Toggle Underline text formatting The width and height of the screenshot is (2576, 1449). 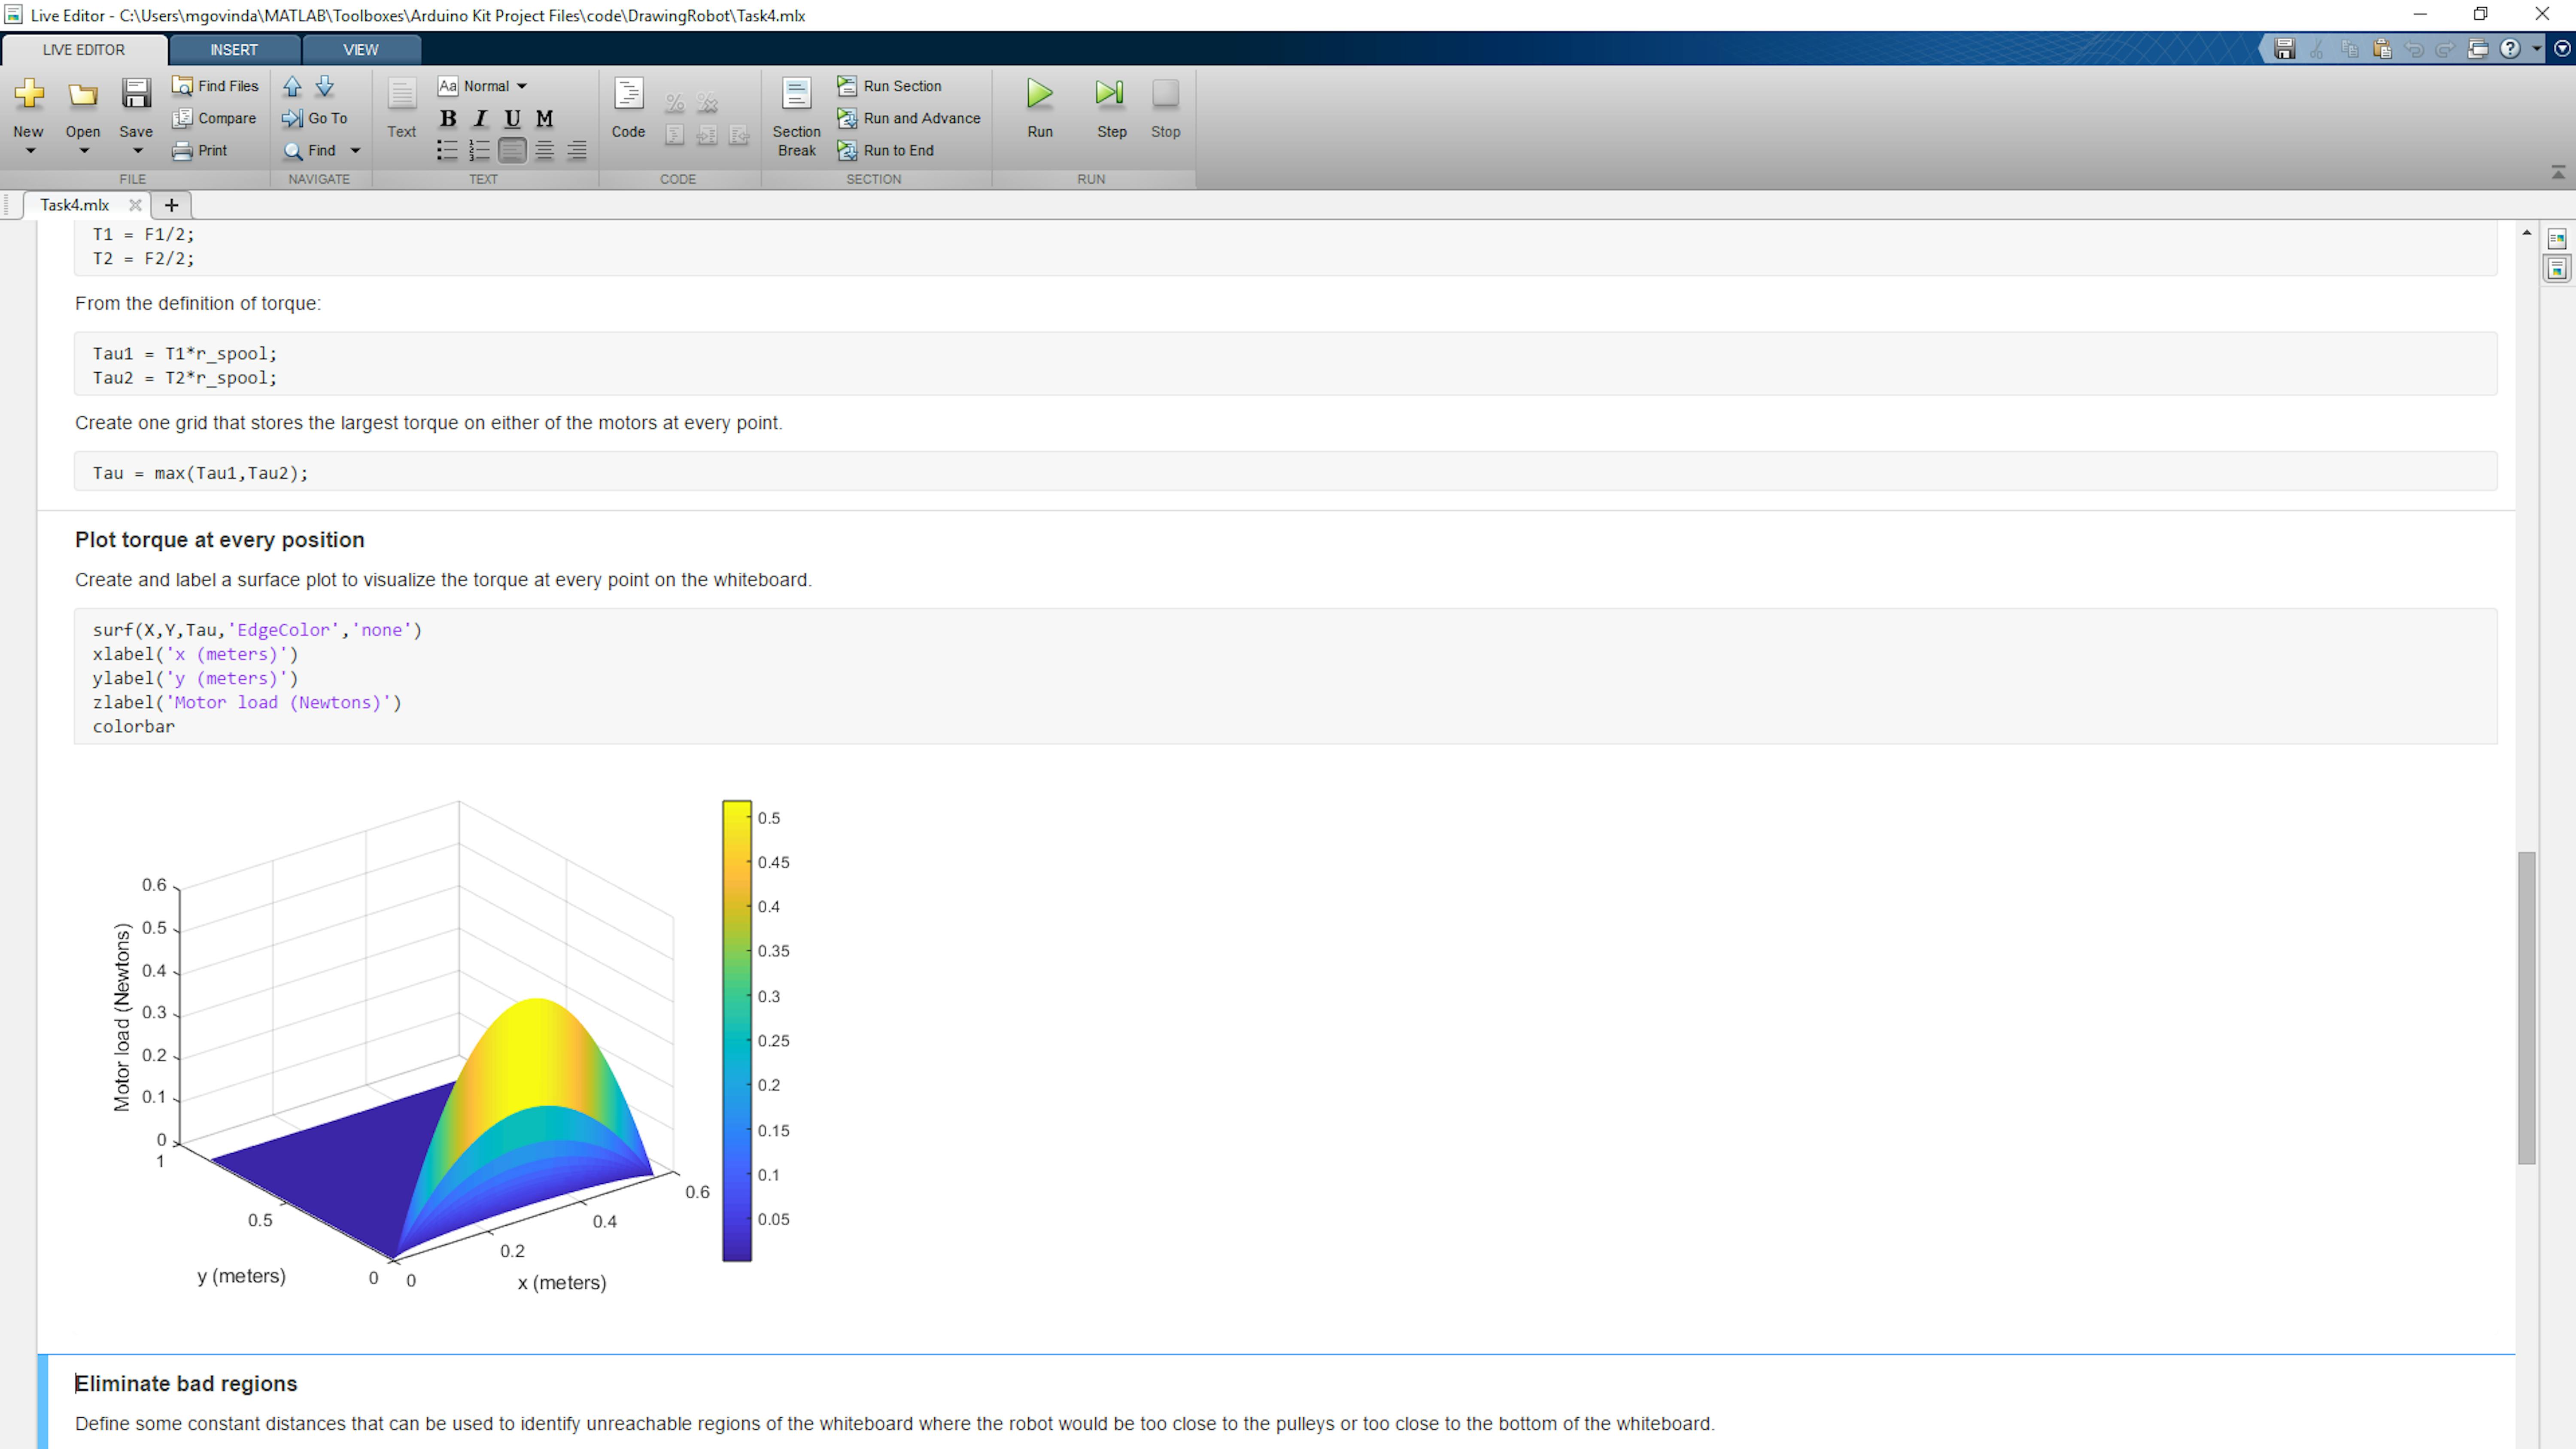(512, 118)
